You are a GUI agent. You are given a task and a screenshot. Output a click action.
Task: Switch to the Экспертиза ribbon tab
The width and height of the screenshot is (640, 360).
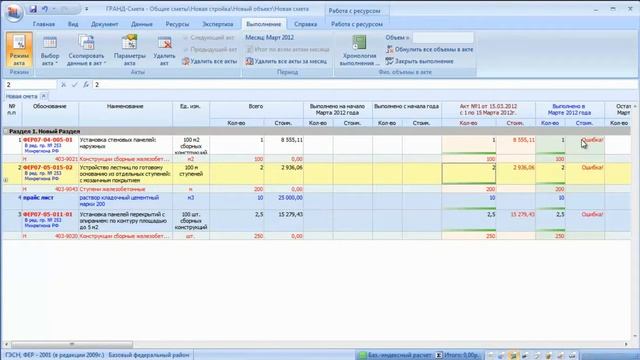[218, 24]
